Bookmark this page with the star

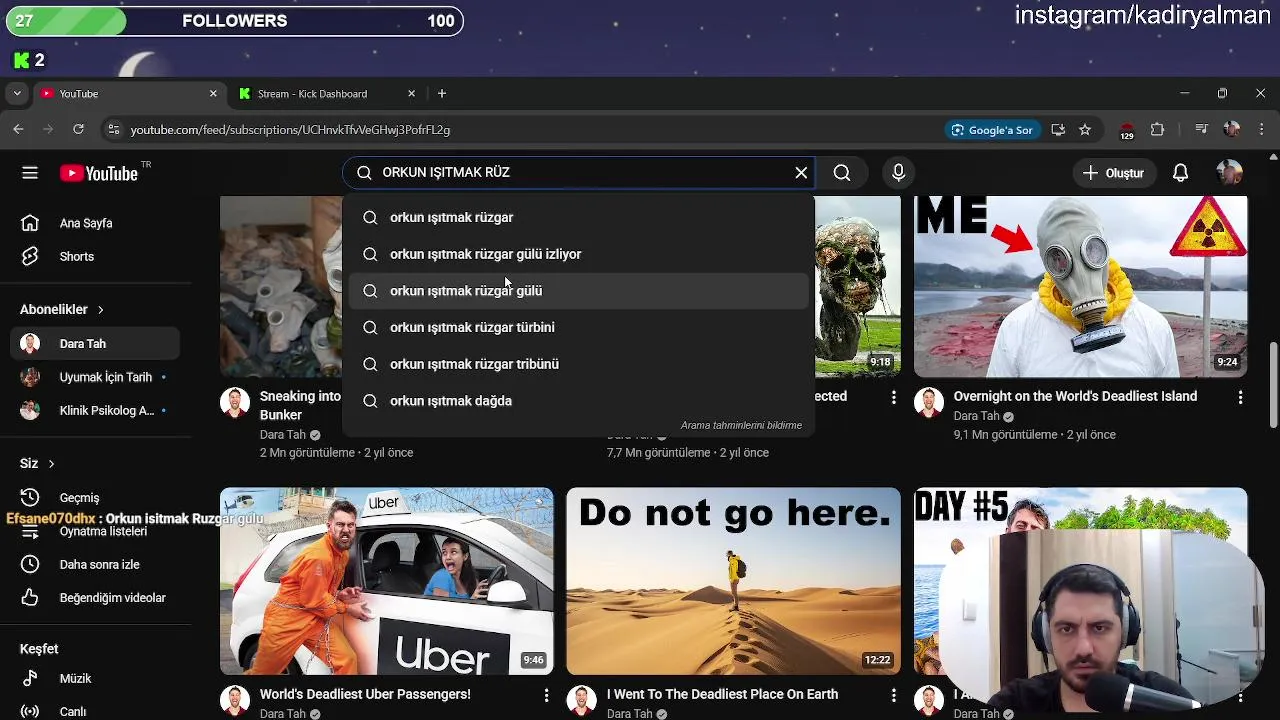point(1085,130)
